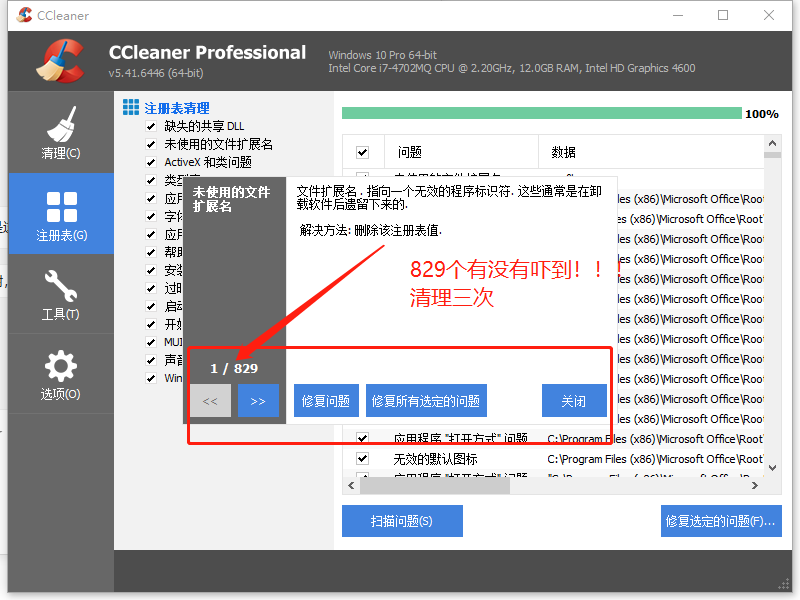Click the scroll down arrow of results list

pyautogui.click(x=772, y=468)
